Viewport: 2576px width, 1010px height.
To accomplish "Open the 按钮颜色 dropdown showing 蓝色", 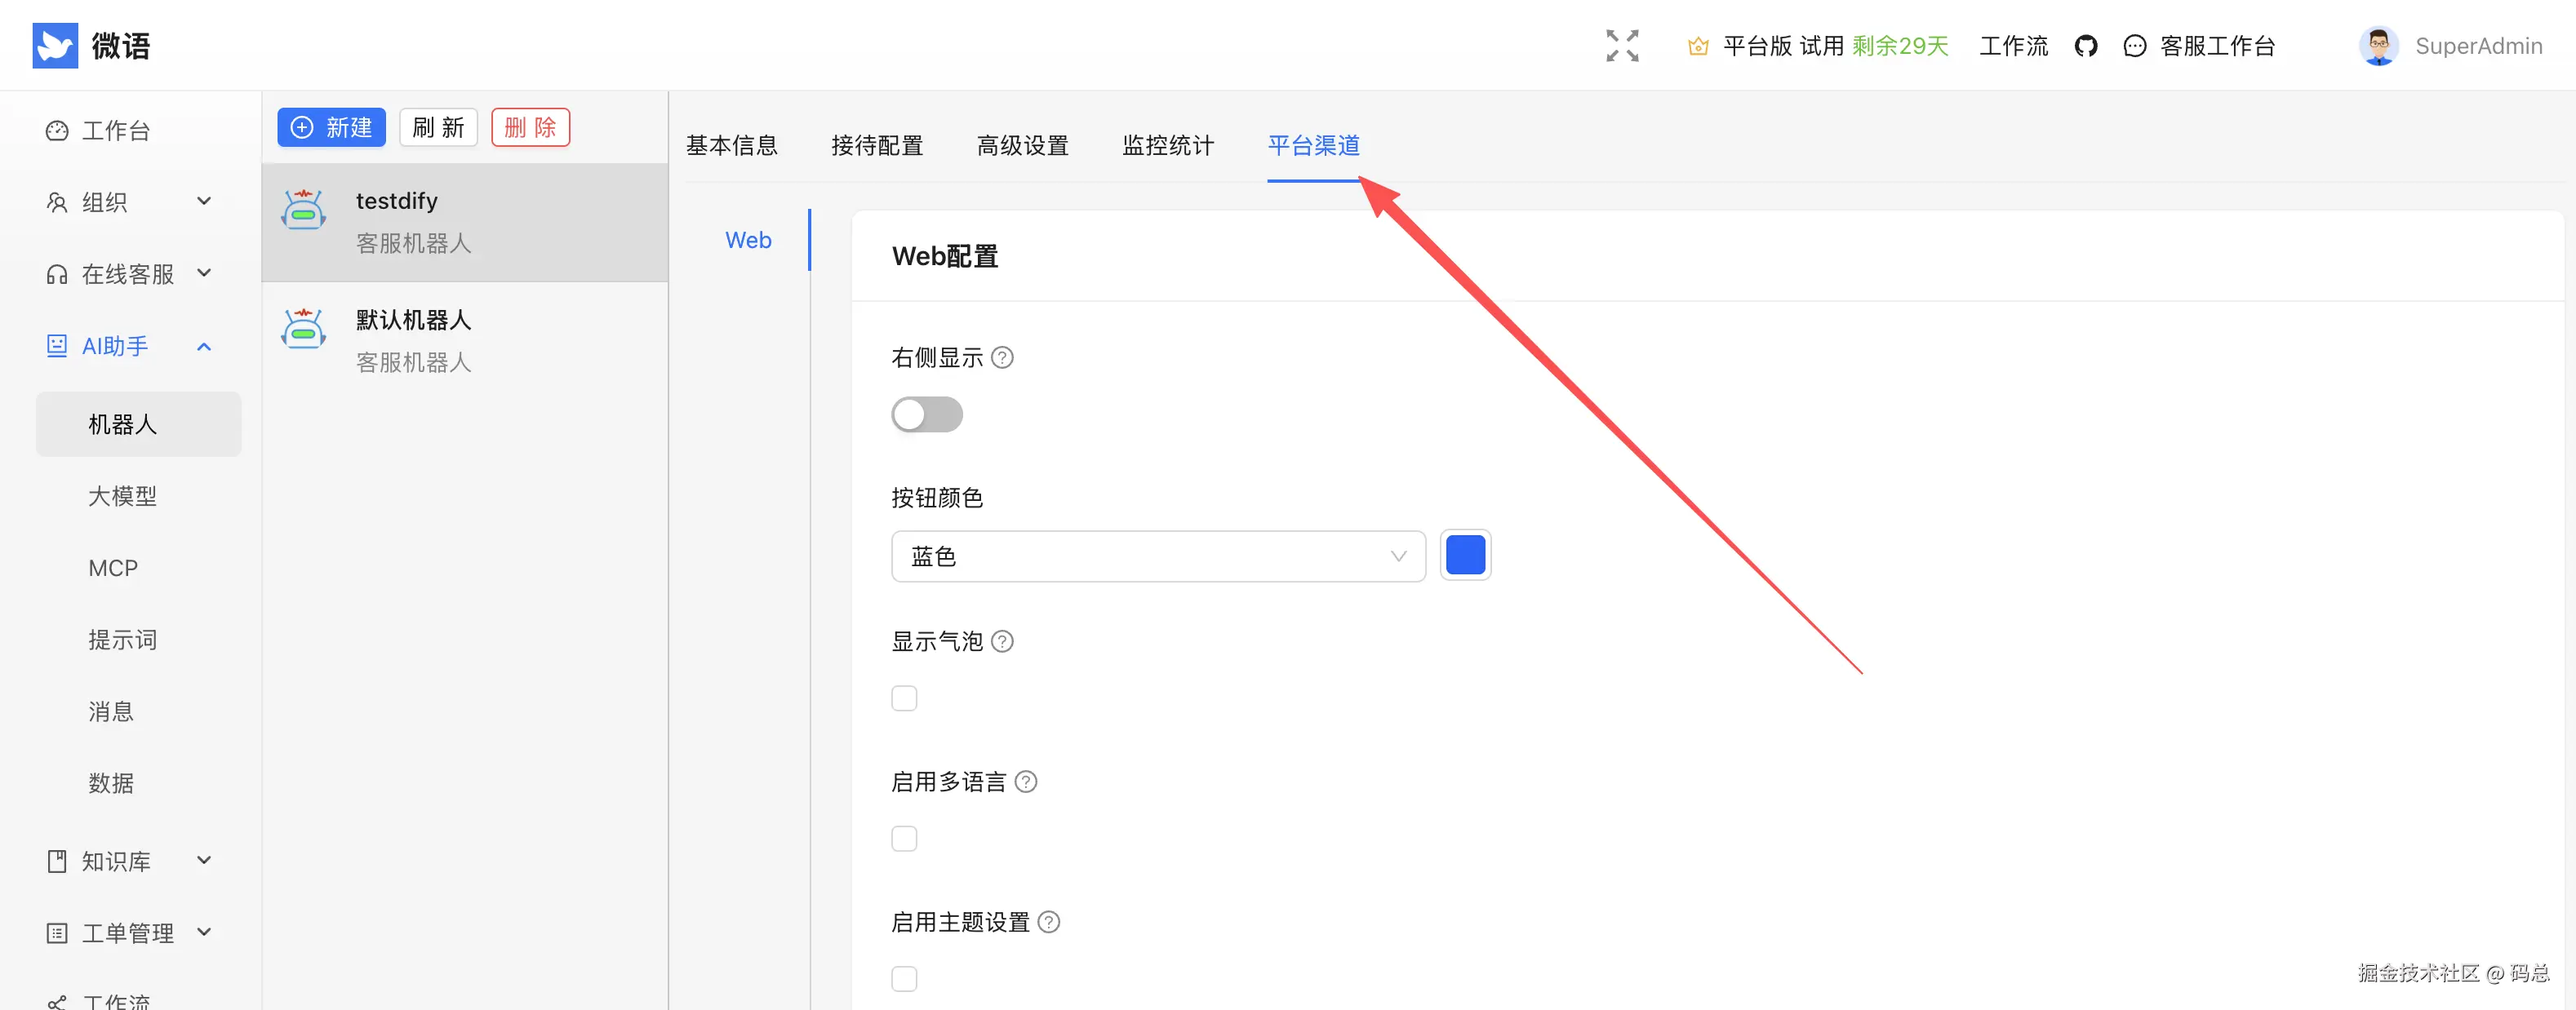I will pyautogui.click(x=1157, y=556).
